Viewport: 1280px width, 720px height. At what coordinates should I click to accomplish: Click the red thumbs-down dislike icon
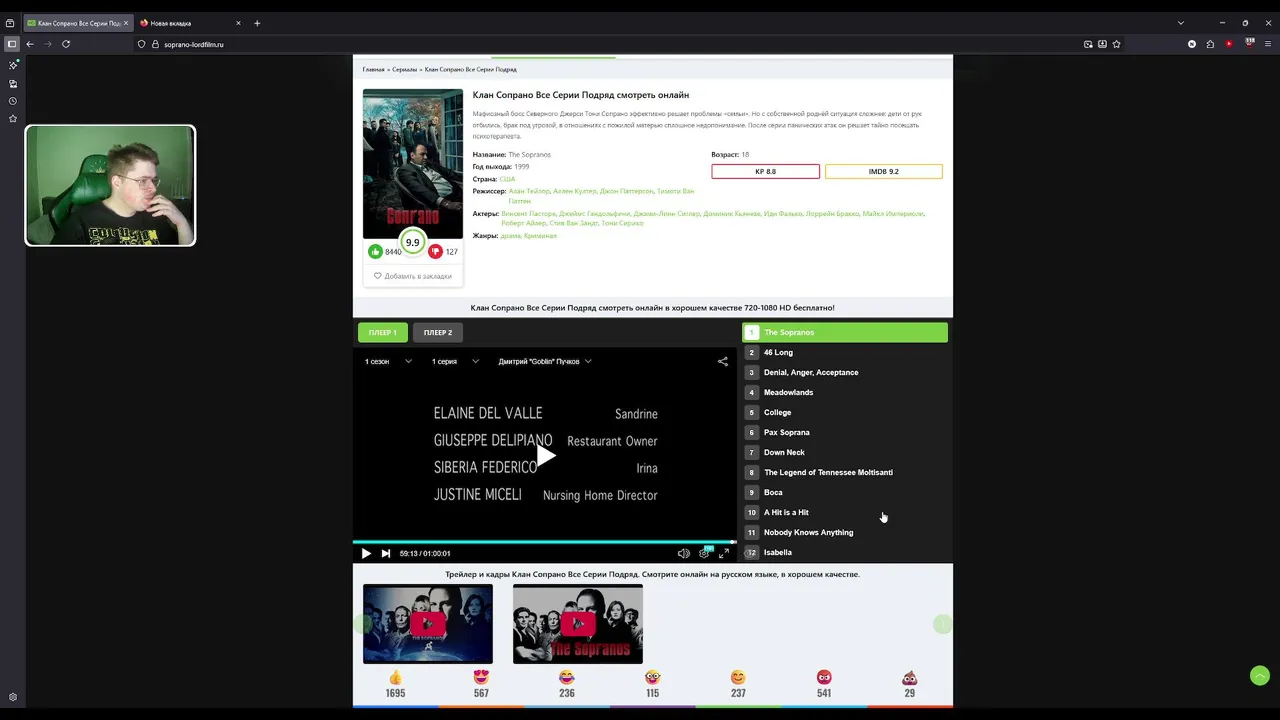pos(435,252)
